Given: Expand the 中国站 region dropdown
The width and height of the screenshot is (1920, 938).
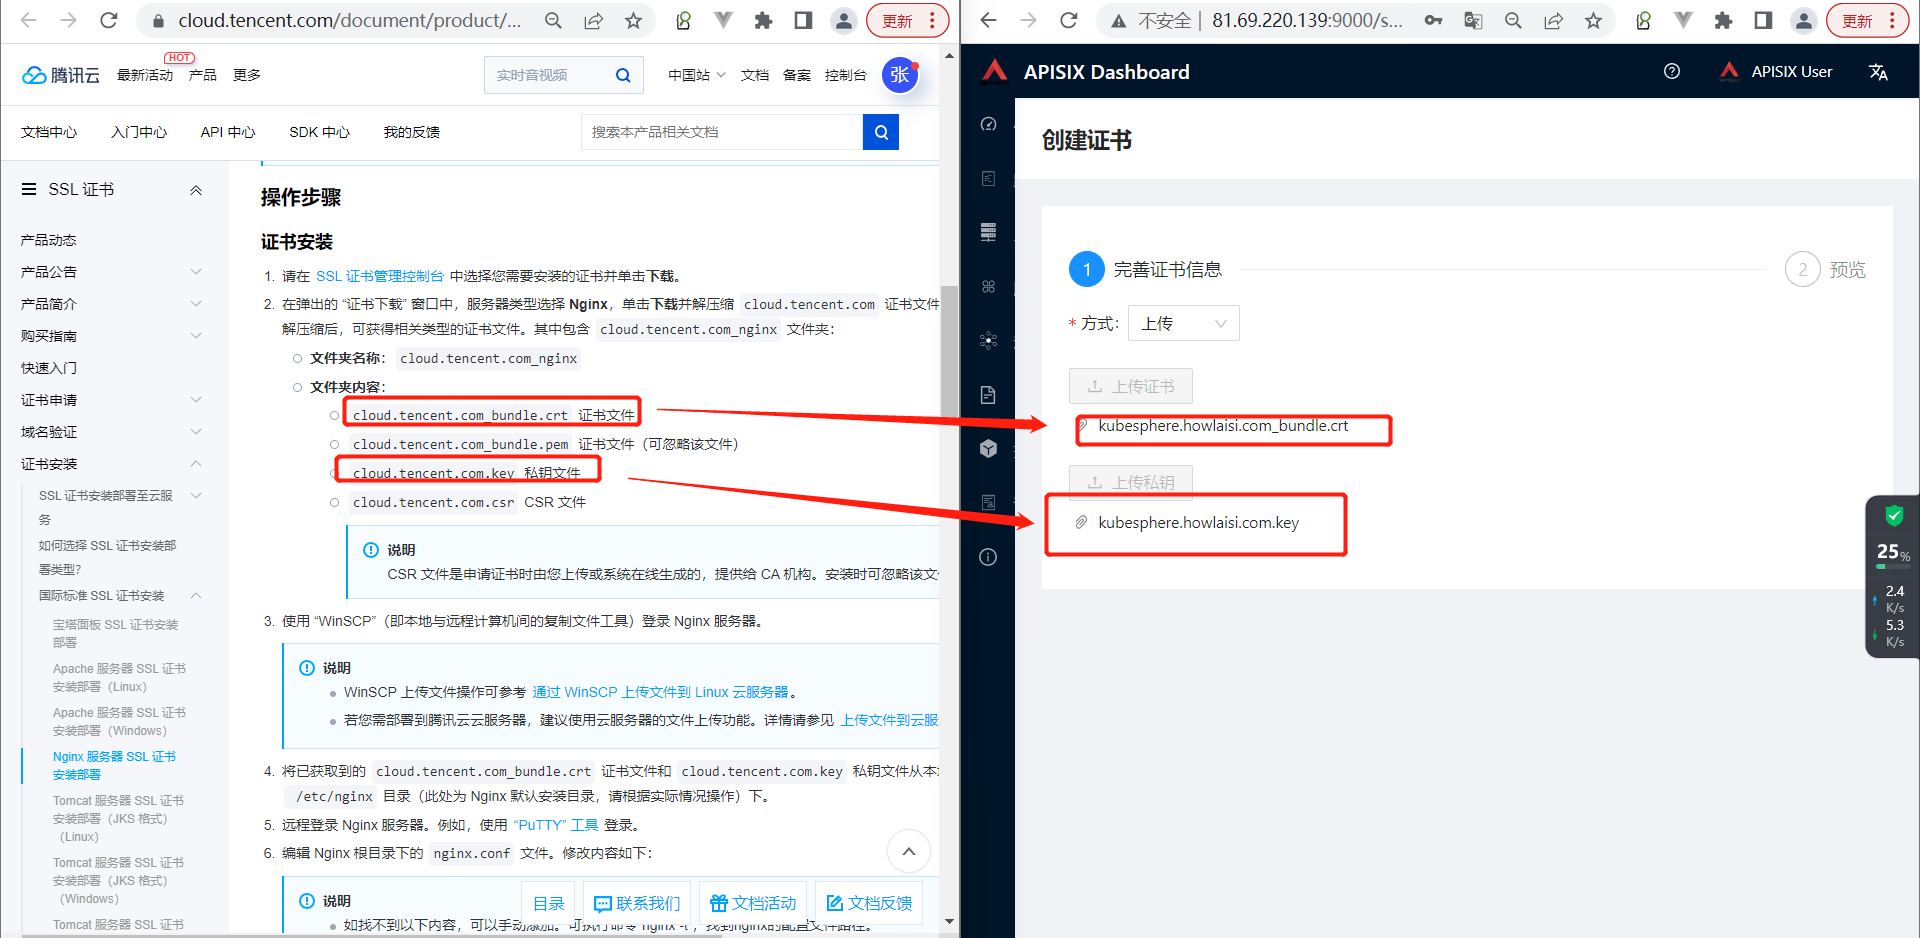Looking at the screenshot, I should pyautogui.click(x=696, y=75).
